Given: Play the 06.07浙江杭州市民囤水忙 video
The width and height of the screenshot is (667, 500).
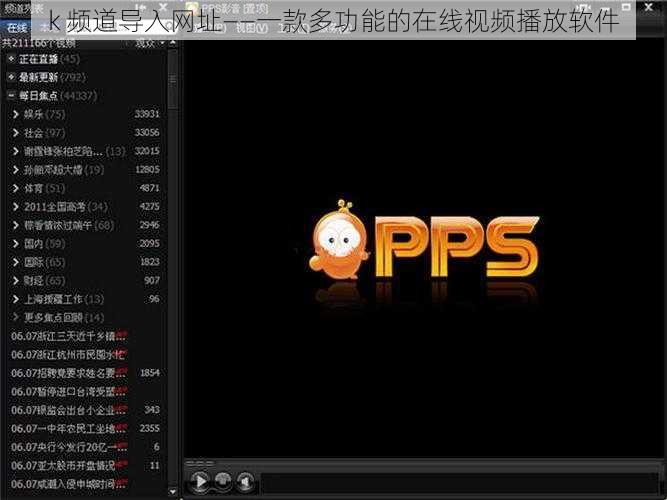Looking at the screenshot, I should tap(69, 354).
